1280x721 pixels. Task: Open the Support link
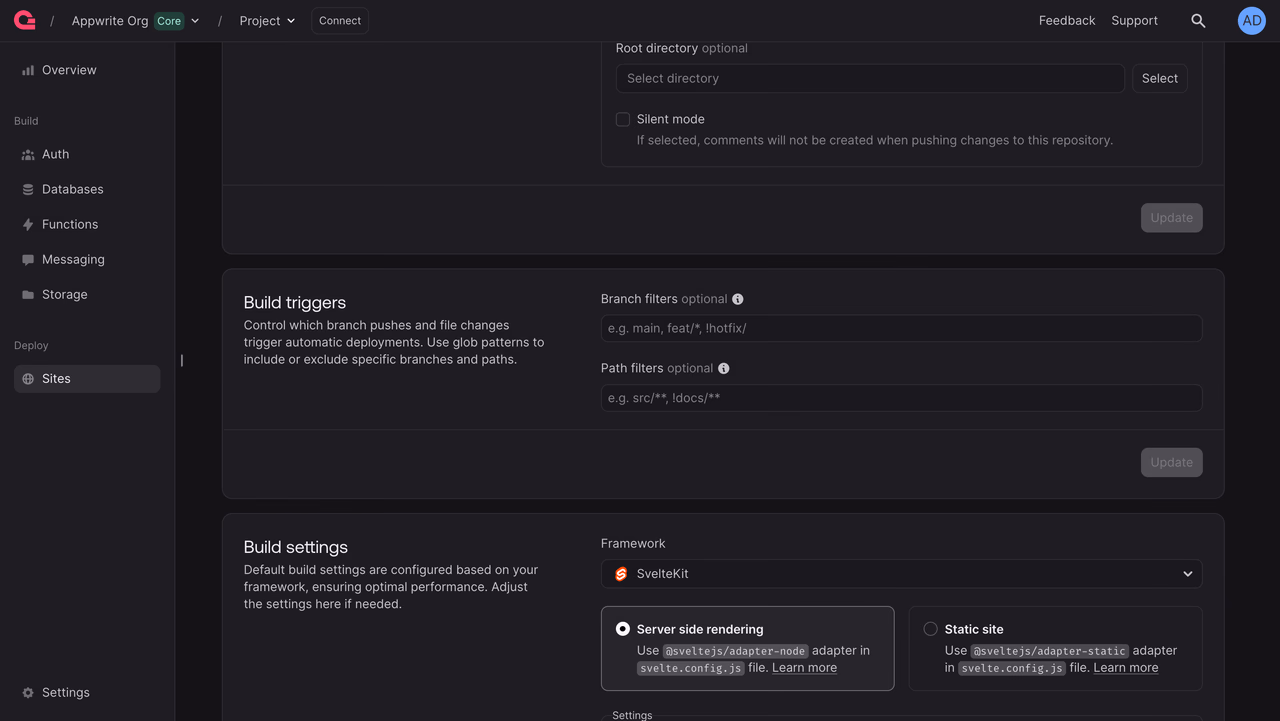tap(1134, 20)
